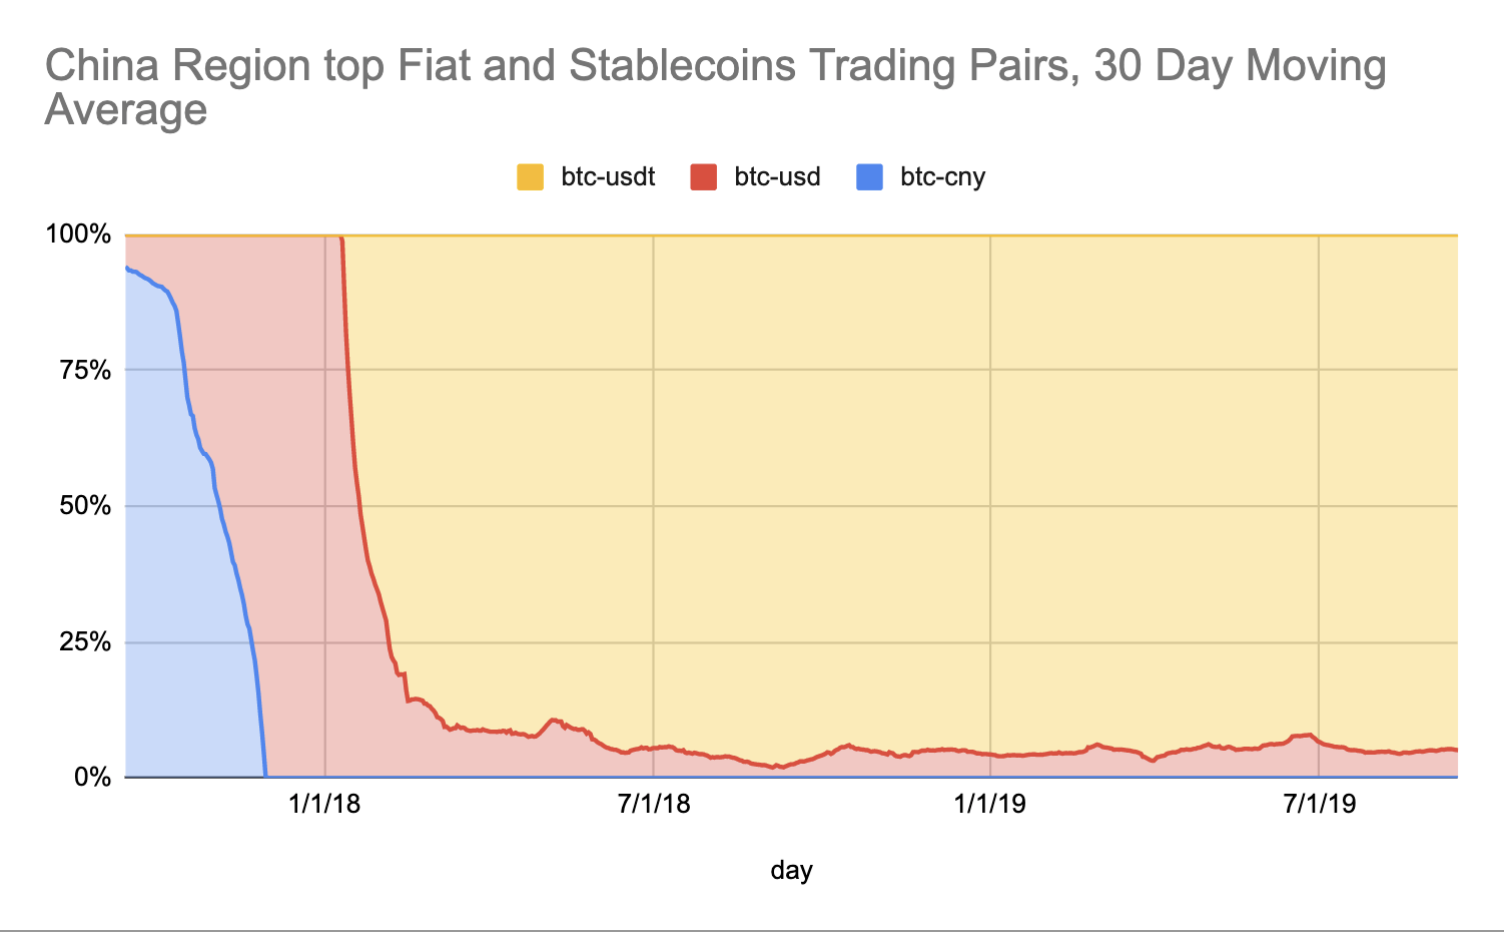Click the yellow btc-usdt legend swatch
Viewport: 1504px width, 932px height.
coord(530,177)
